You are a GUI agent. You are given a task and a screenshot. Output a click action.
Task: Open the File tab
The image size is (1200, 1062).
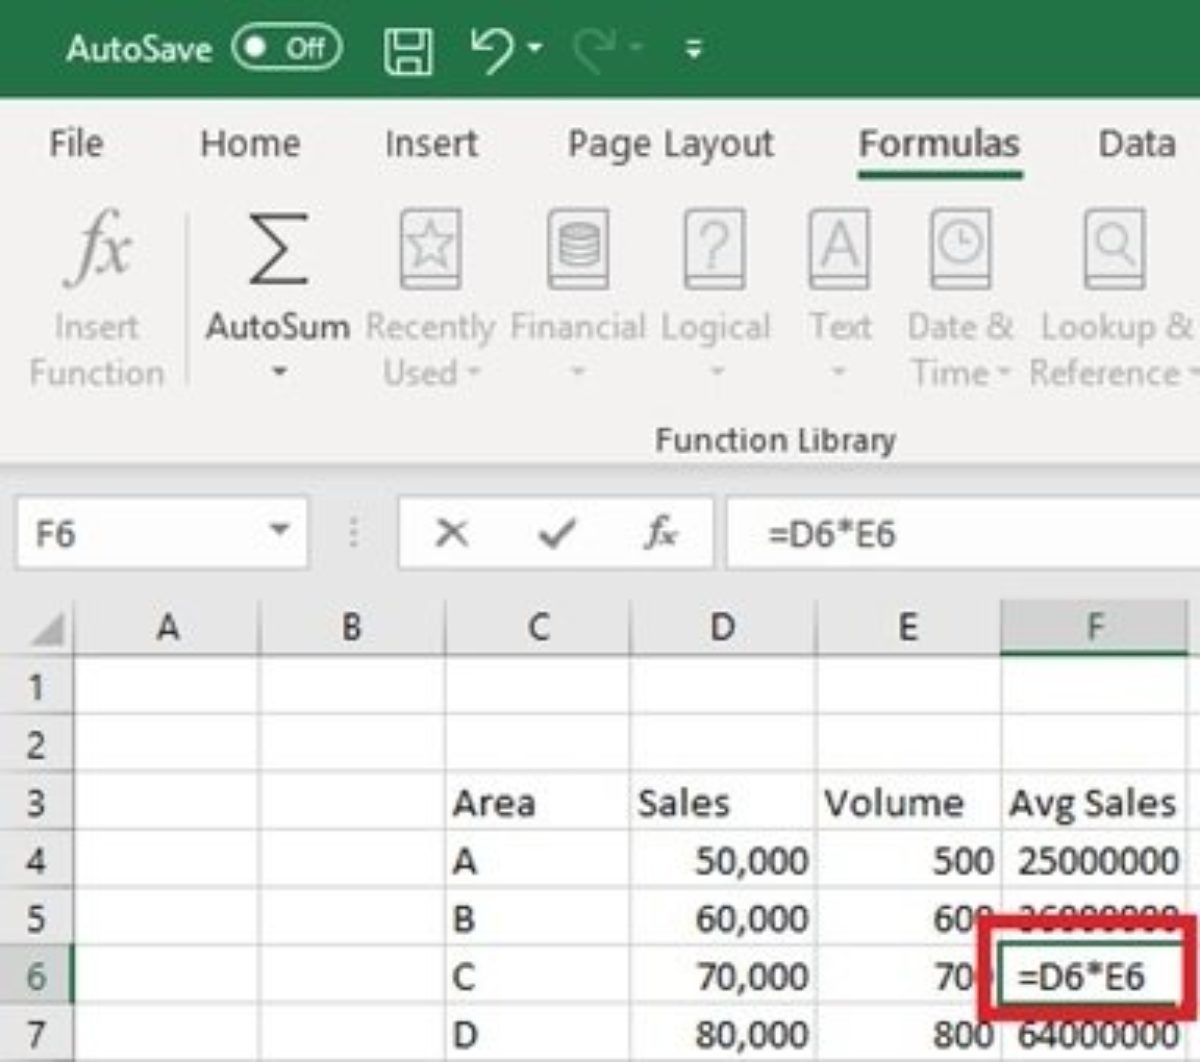(x=76, y=144)
